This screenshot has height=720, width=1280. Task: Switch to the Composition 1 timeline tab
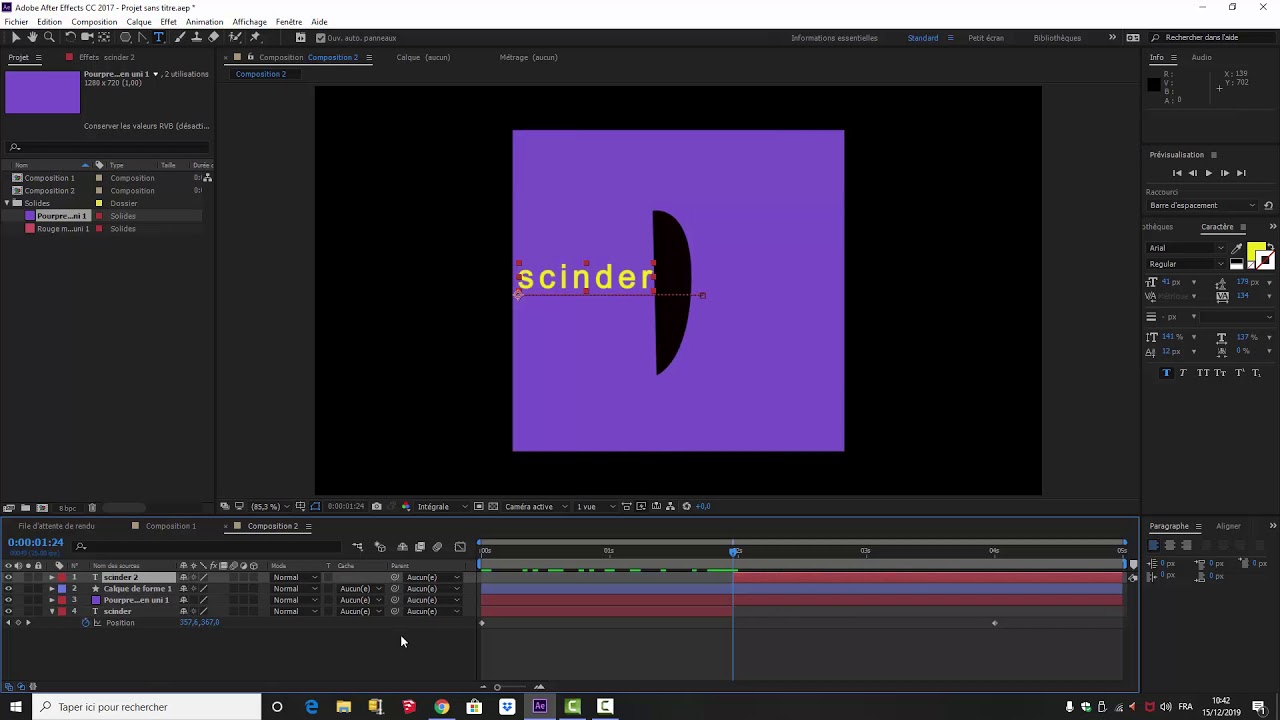pyautogui.click(x=170, y=526)
